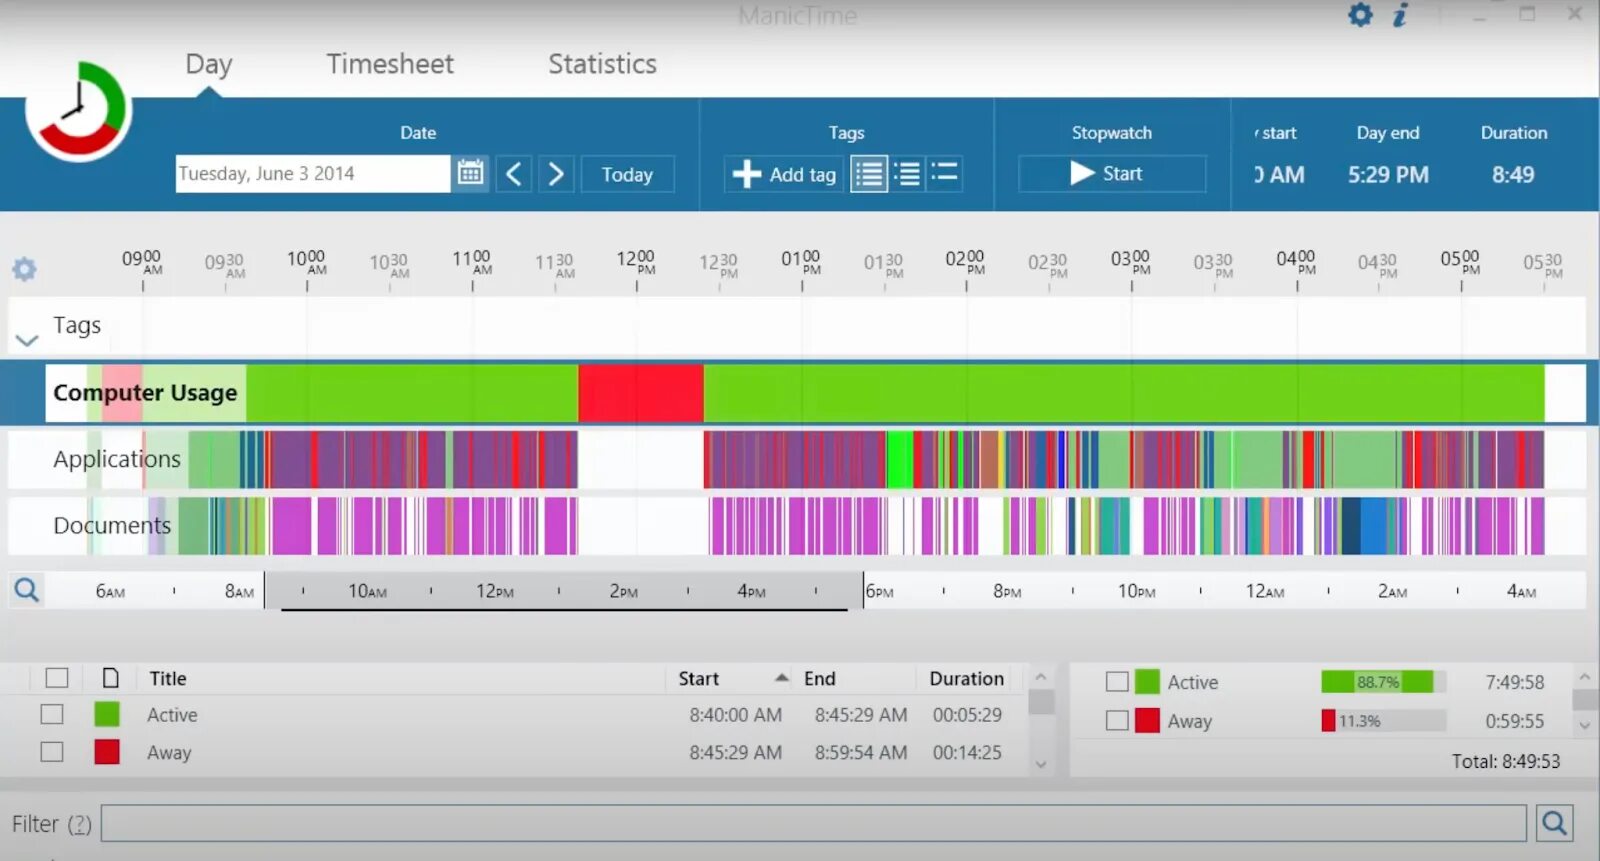Switch to the Timesheet tab

tap(390, 64)
